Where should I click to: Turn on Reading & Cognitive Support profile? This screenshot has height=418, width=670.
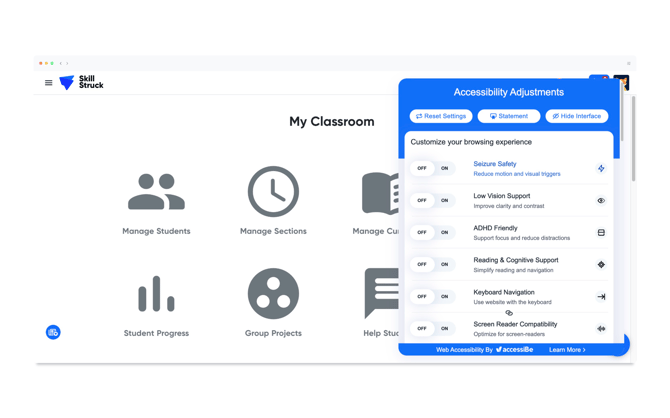tap(444, 265)
